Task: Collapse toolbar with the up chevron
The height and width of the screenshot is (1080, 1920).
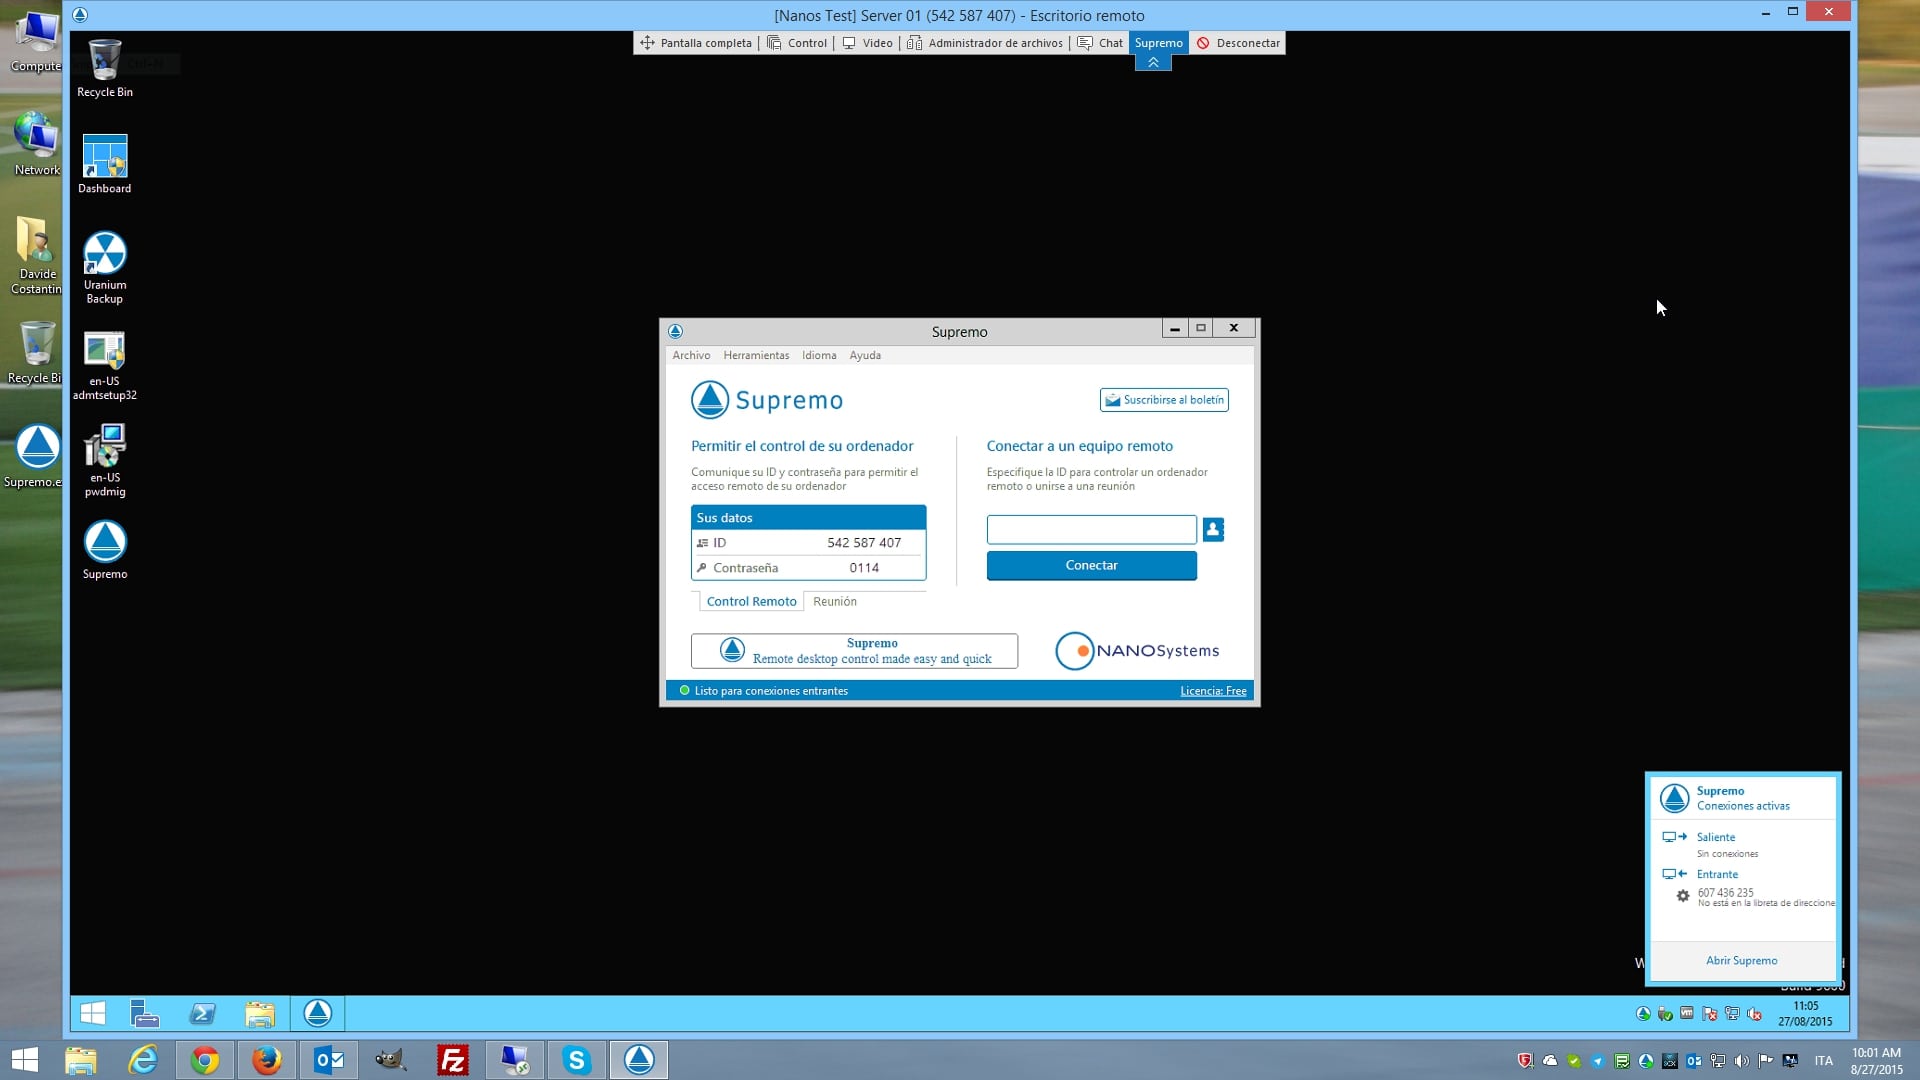Action: coord(1153,62)
